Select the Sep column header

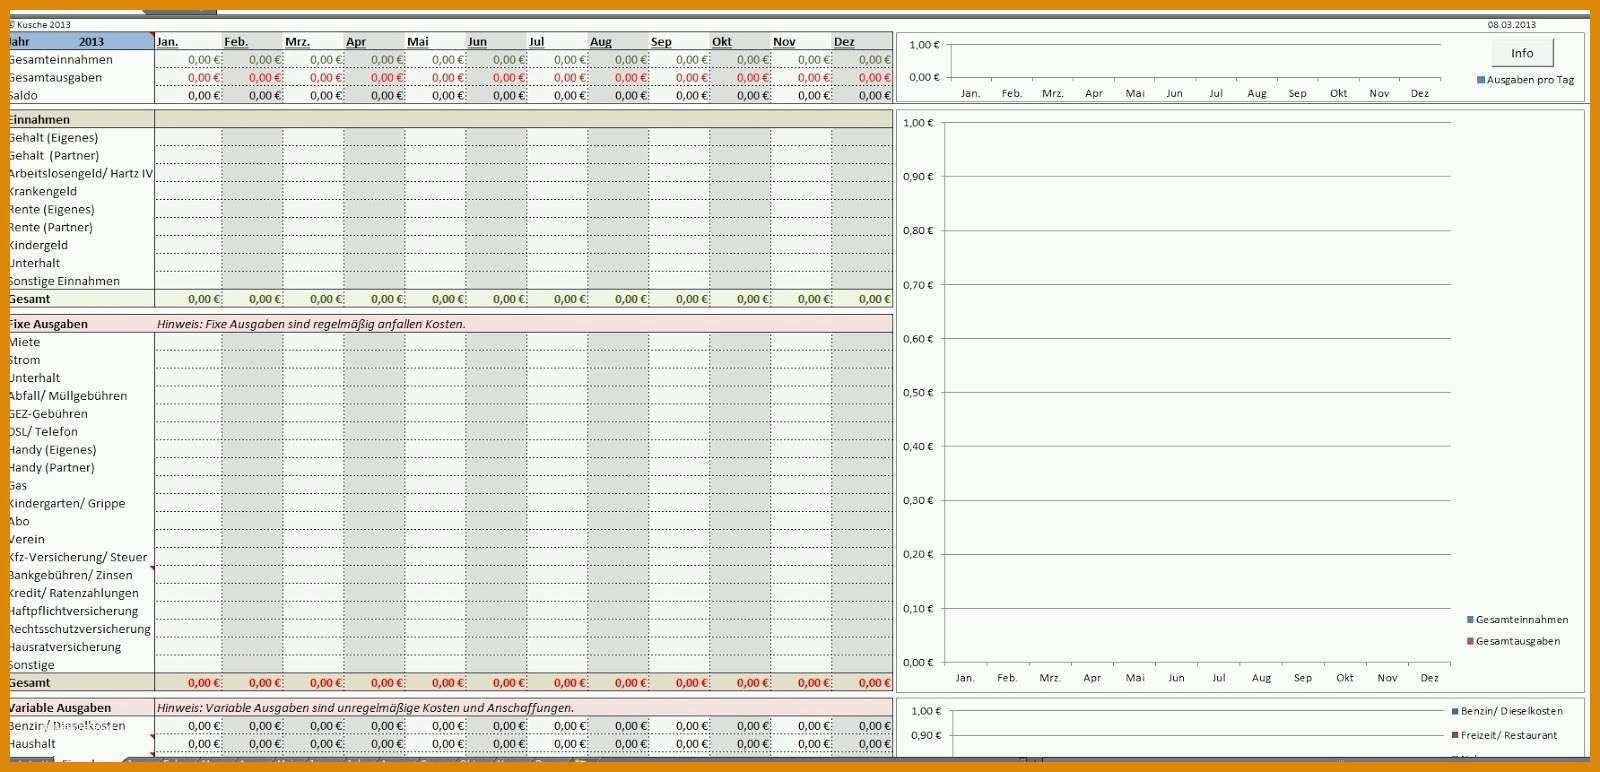(679, 42)
